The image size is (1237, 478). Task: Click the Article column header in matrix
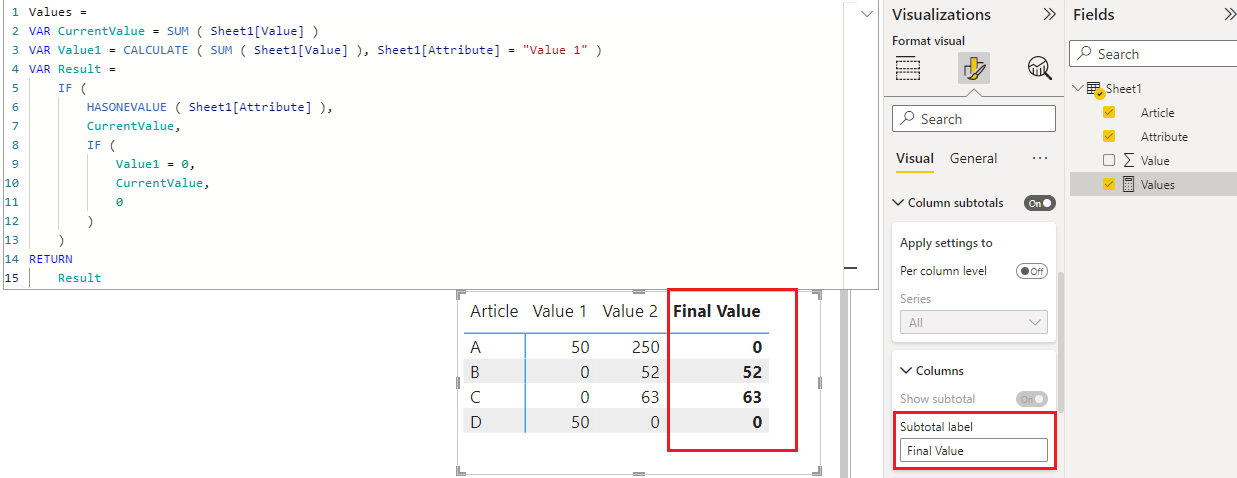pyautogui.click(x=494, y=311)
